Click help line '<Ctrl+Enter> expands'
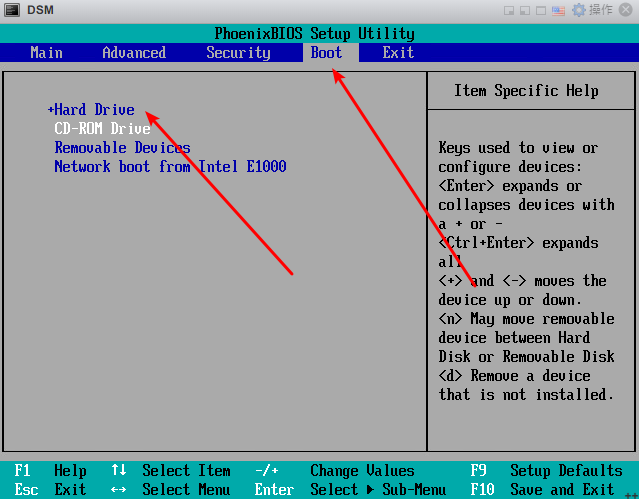 pos(518,243)
